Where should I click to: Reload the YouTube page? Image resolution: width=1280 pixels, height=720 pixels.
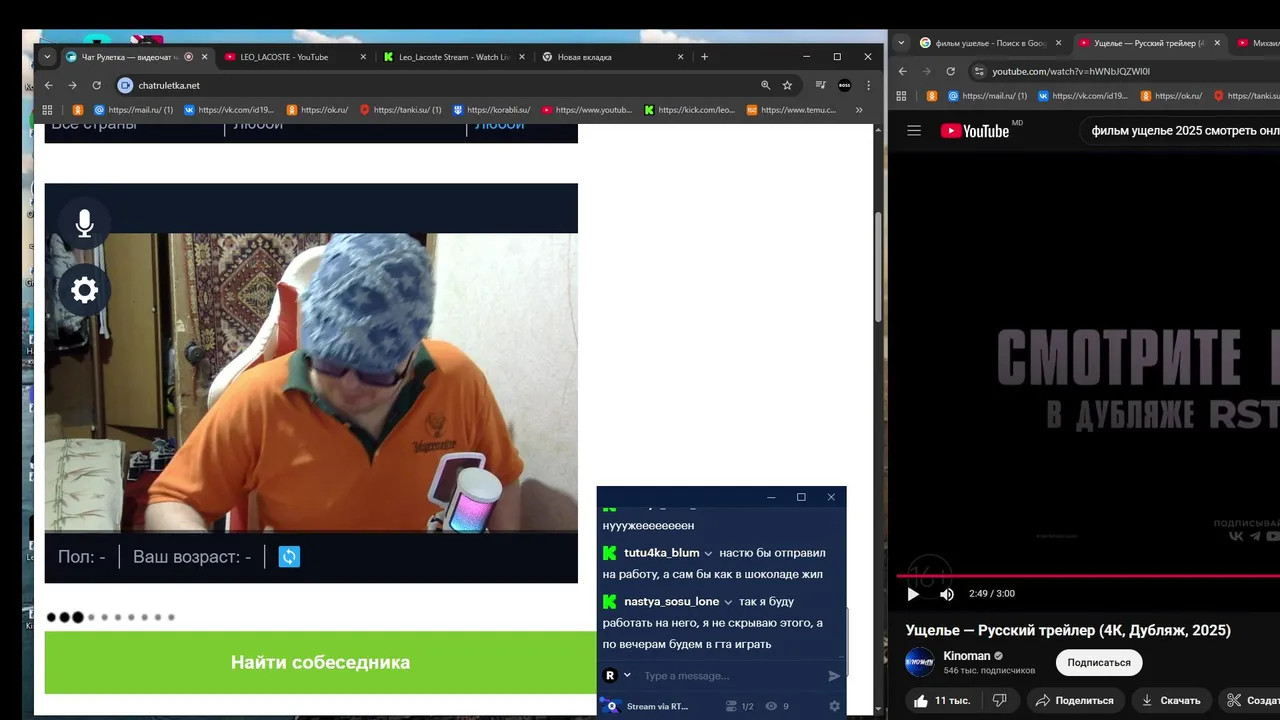point(950,71)
